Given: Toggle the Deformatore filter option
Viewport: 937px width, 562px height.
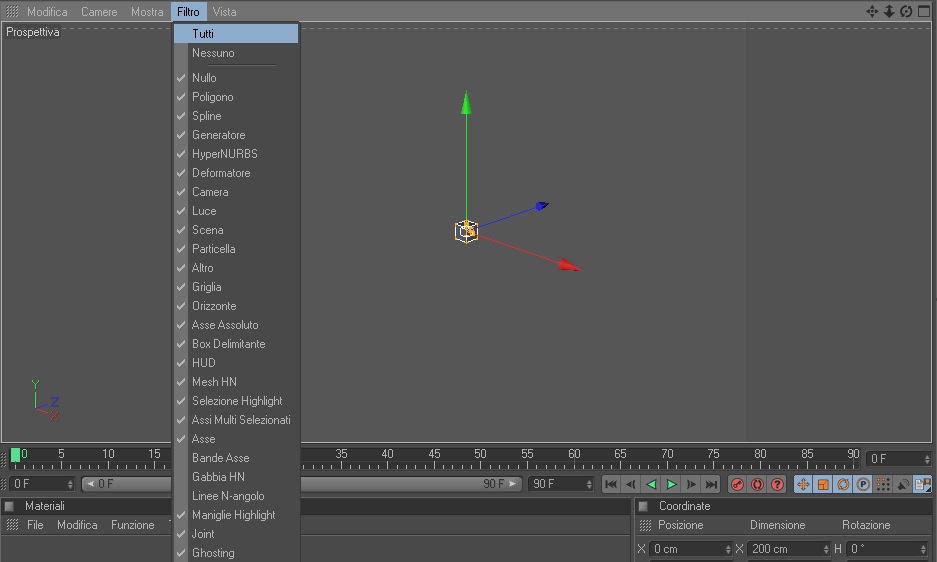Looking at the screenshot, I should [237, 173].
